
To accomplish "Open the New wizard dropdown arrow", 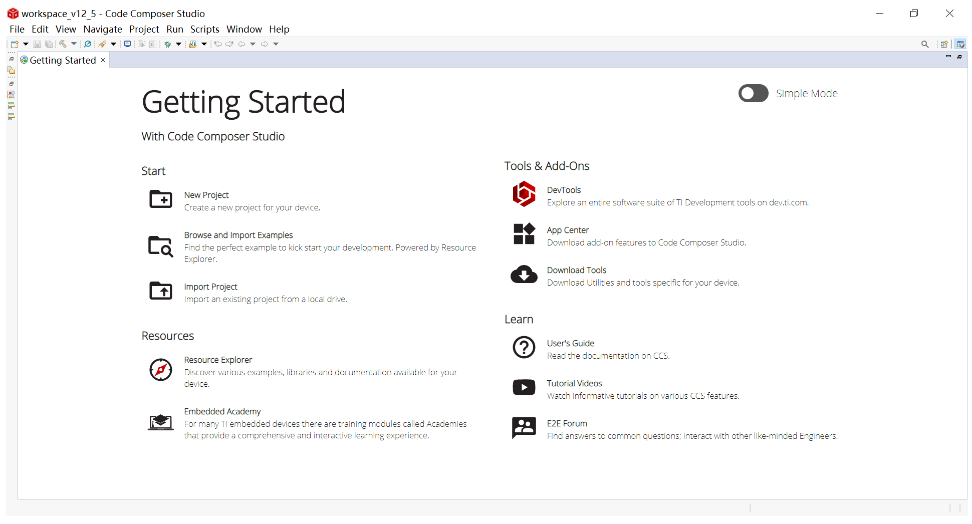I will tap(26, 44).
